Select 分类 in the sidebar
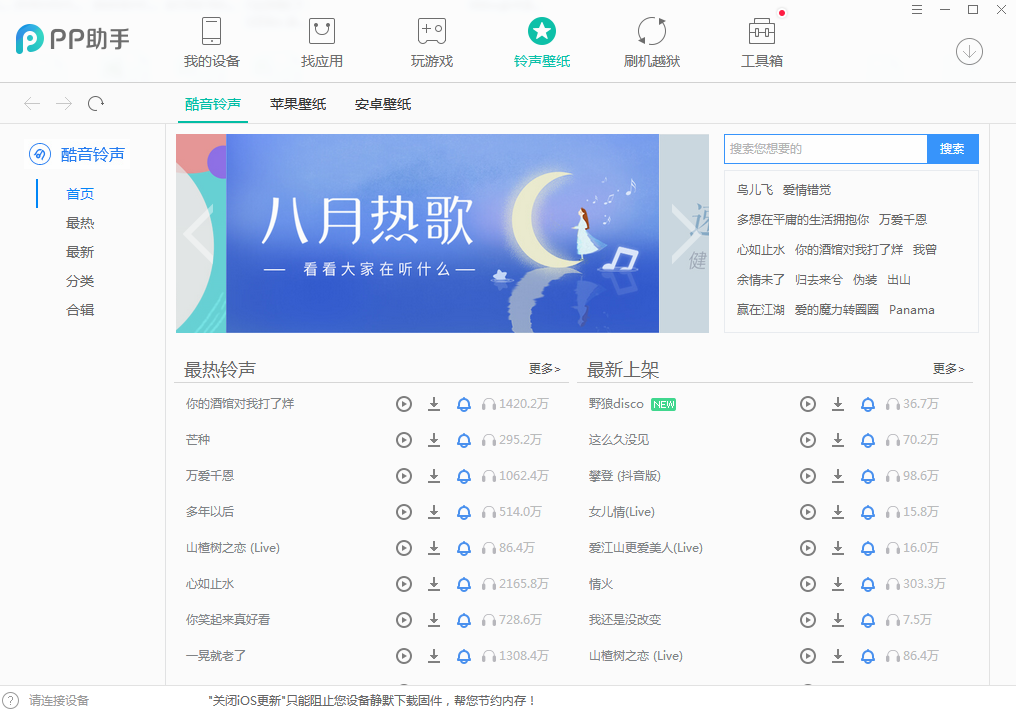This screenshot has height=711, width=1016. (80, 281)
